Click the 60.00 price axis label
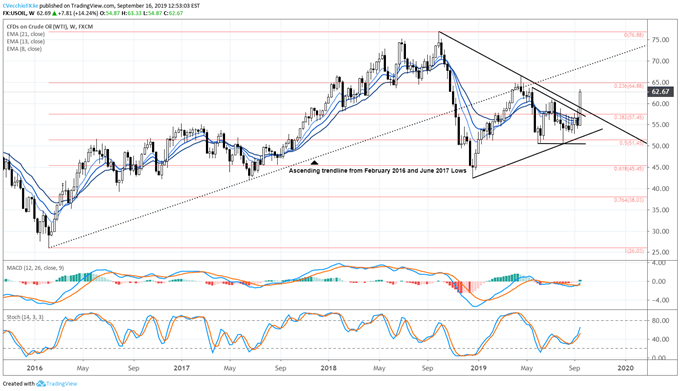Viewport: 680px width, 391px height. pyautogui.click(x=660, y=104)
